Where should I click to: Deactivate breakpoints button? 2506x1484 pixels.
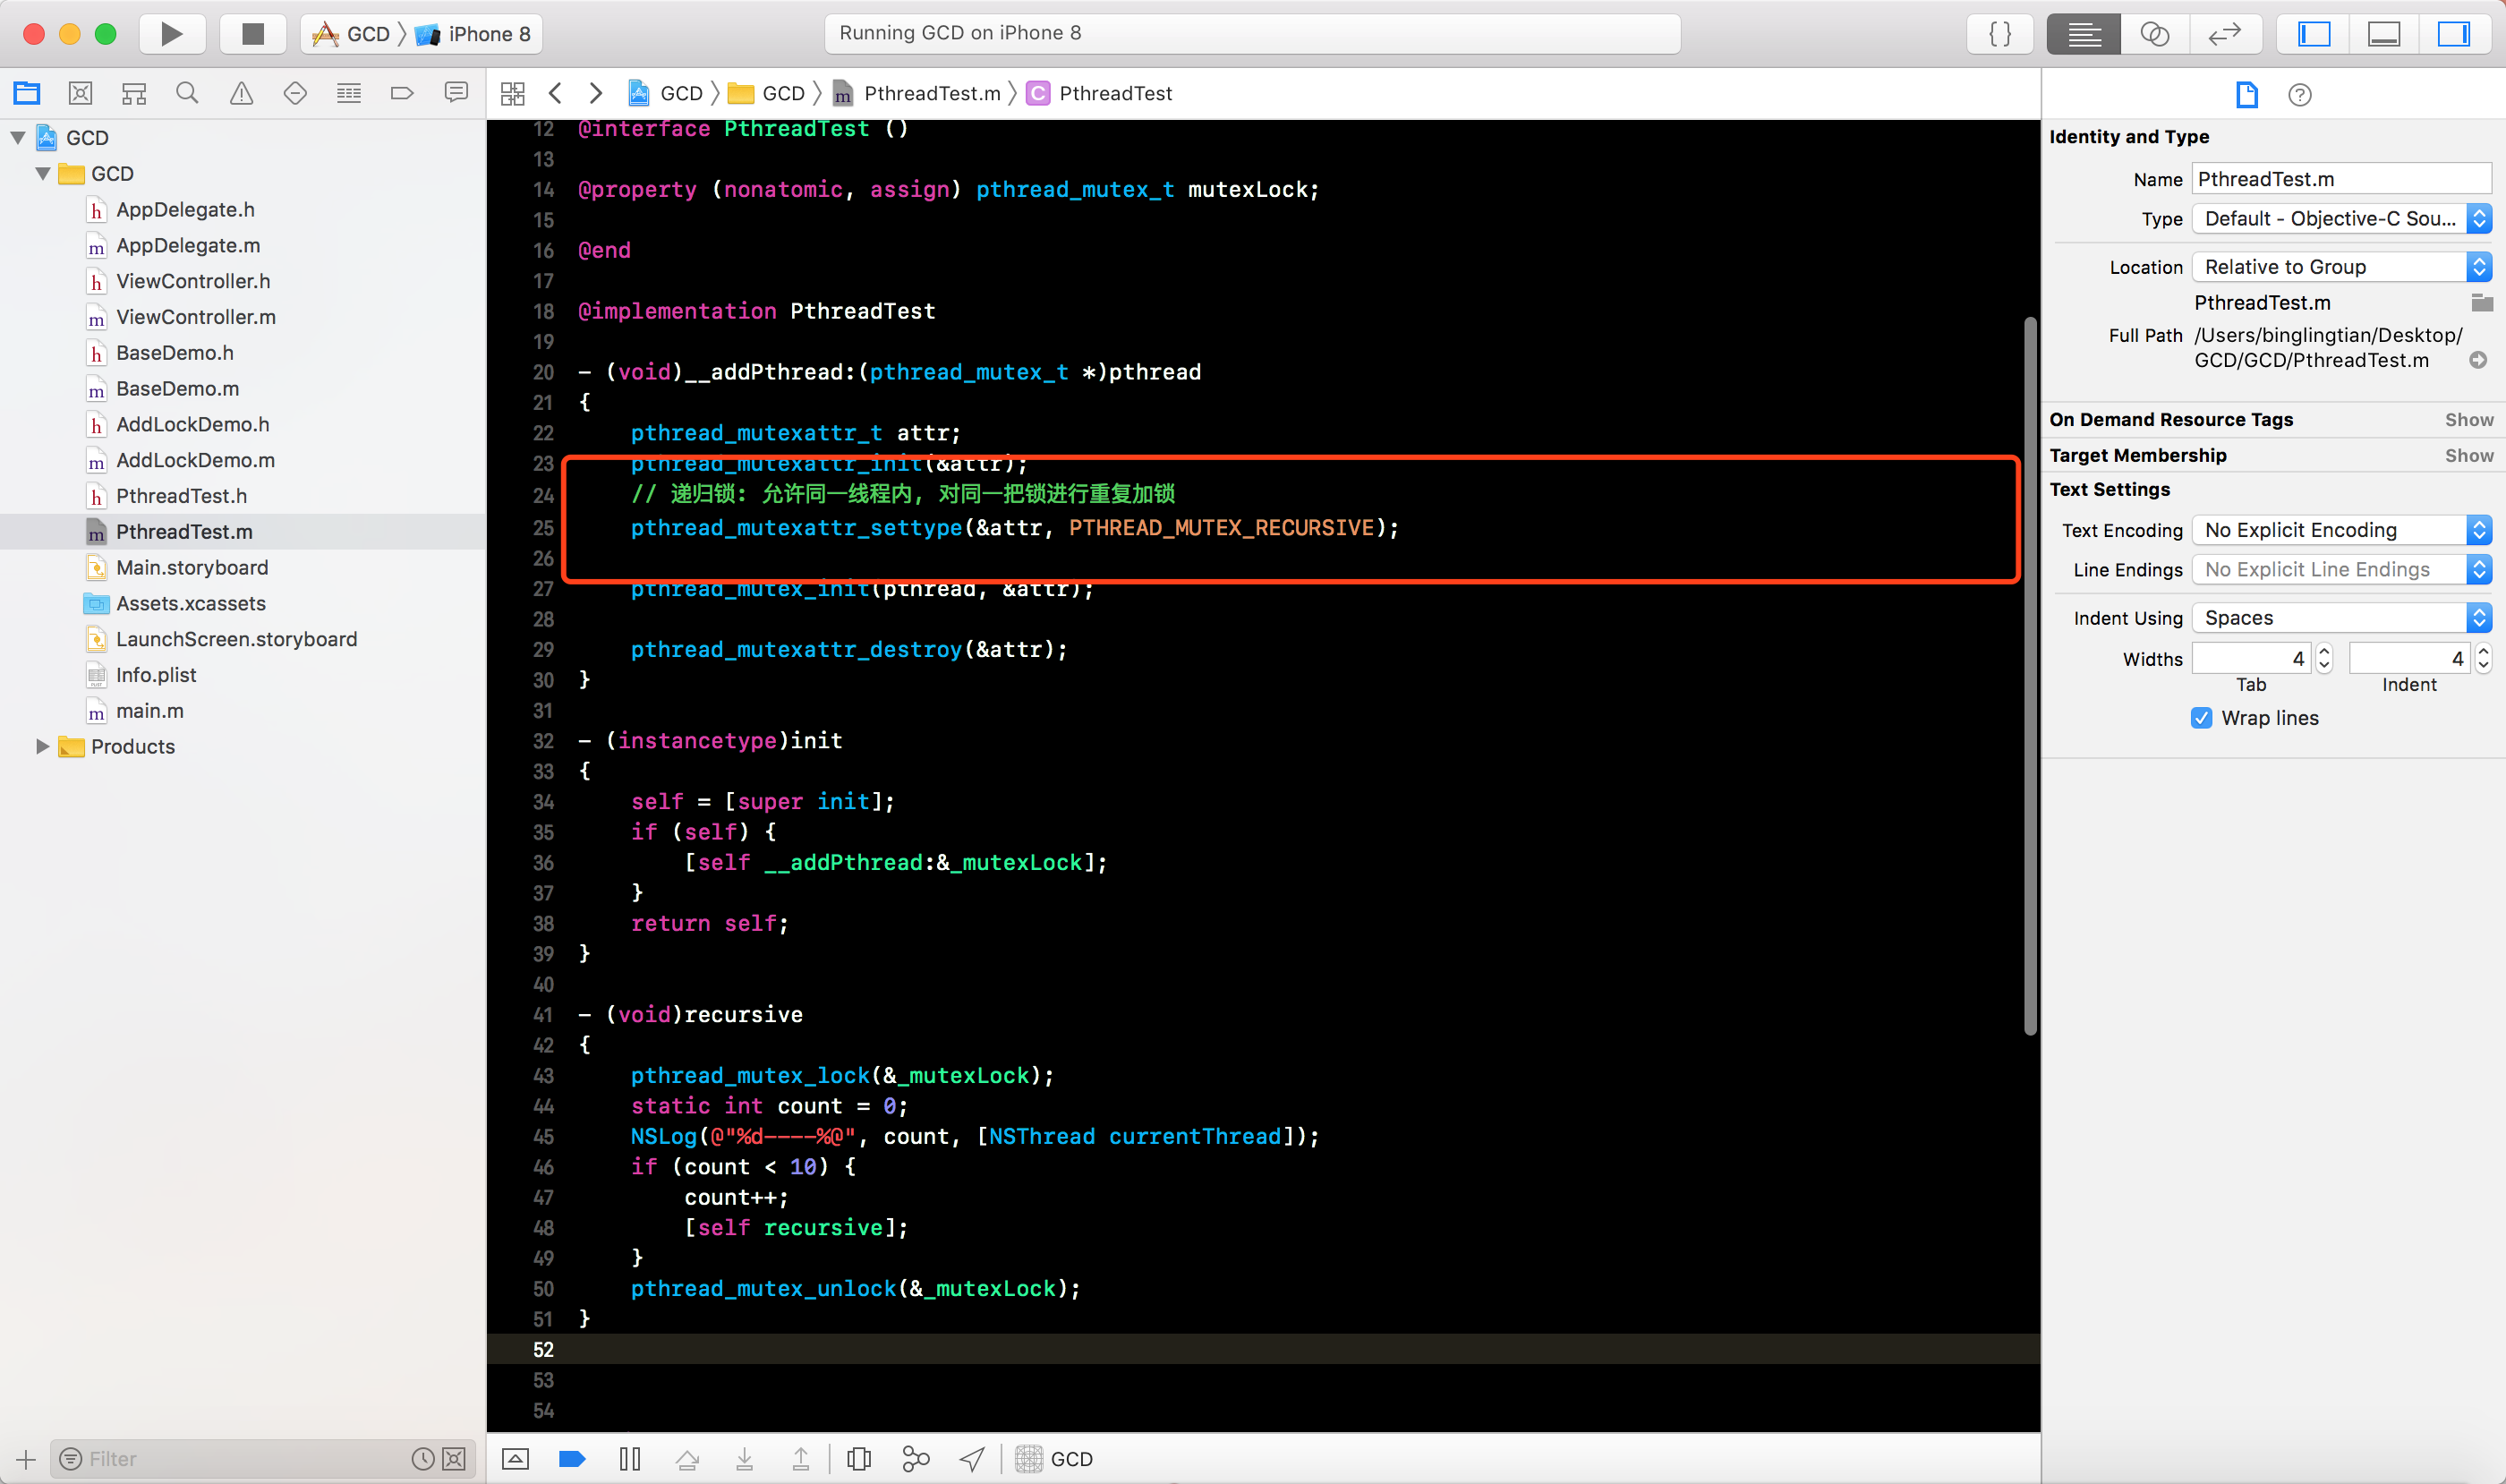pyautogui.click(x=572, y=1459)
